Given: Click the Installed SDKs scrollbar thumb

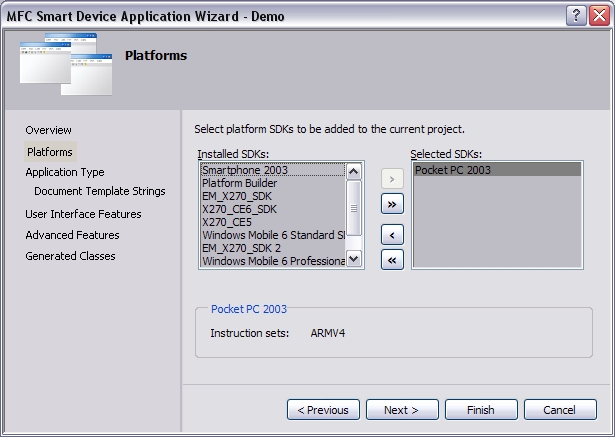Looking at the screenshot, I should coord(354,208).
